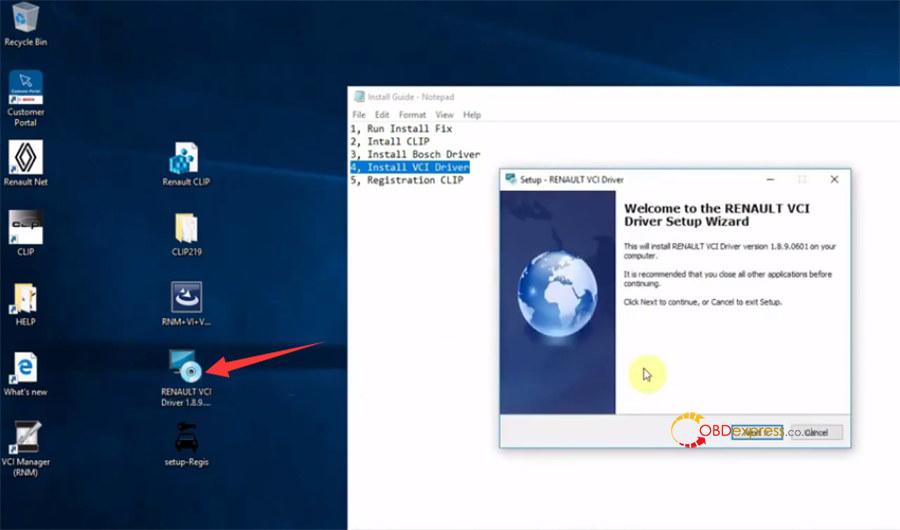The width and height of the screenshot is (900, 530).
Task: Open the View menu in Notepad
Action: tap(444, 115)
